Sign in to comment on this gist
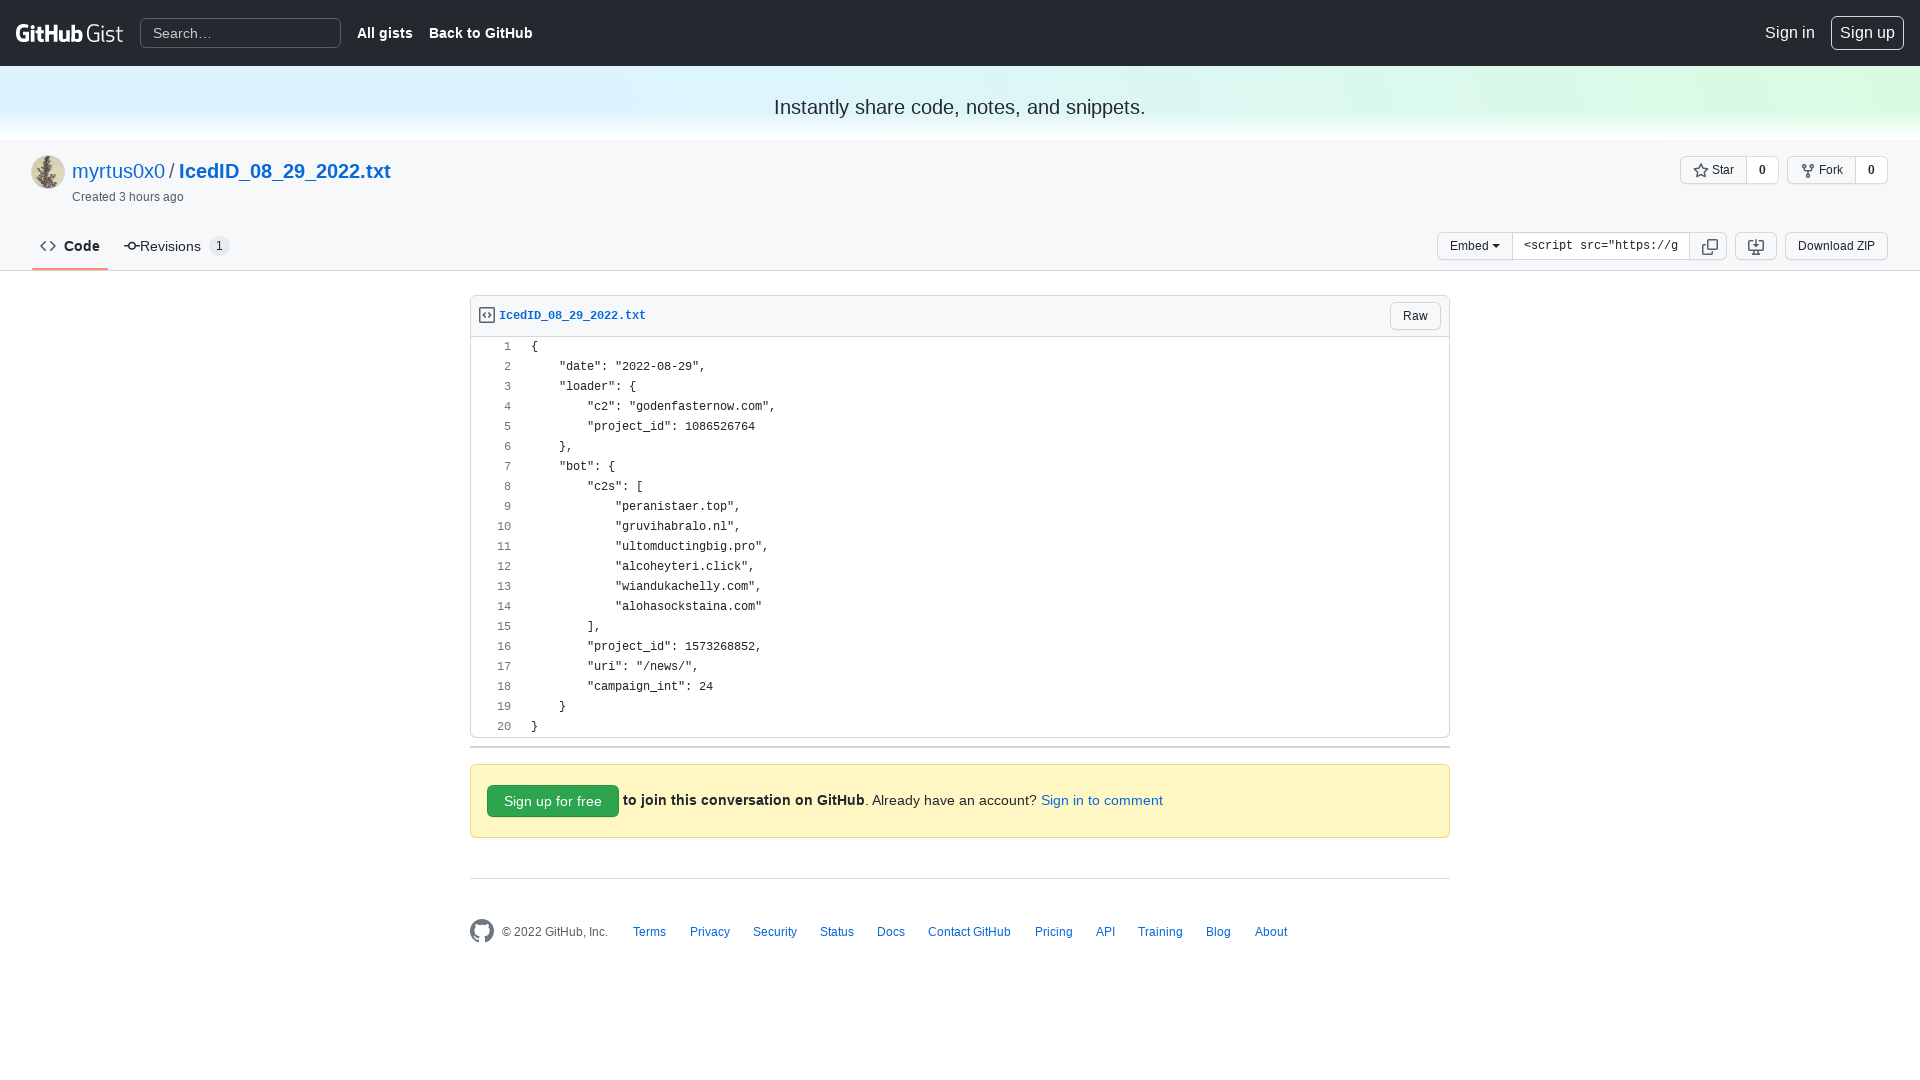 (x=1101, y=800)
